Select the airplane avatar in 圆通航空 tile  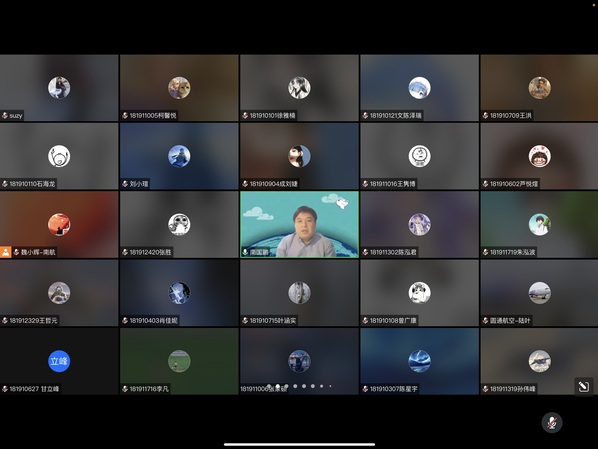pos(539,293)
